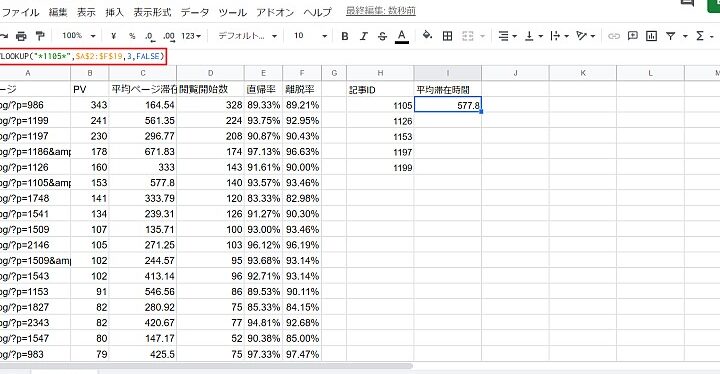720x374 pixels.
Task: Open the 挿入 menu
Action: 114,12
